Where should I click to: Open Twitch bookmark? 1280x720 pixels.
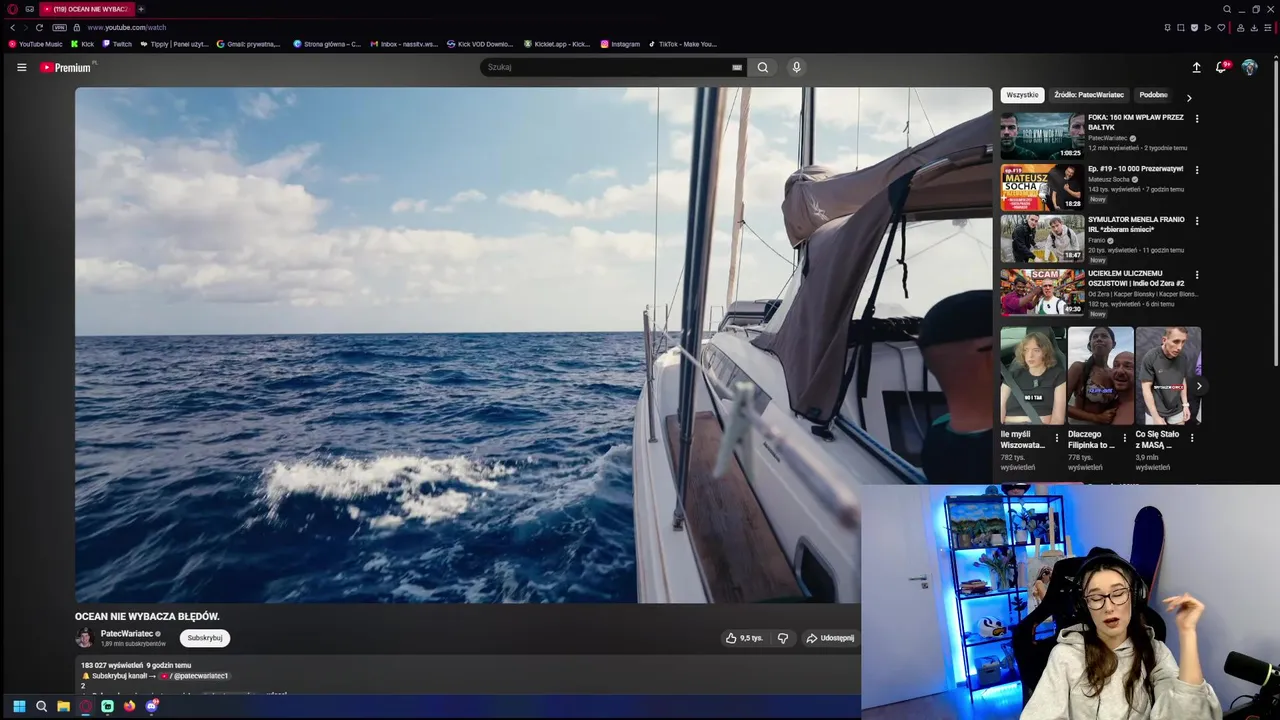(117, 44)
